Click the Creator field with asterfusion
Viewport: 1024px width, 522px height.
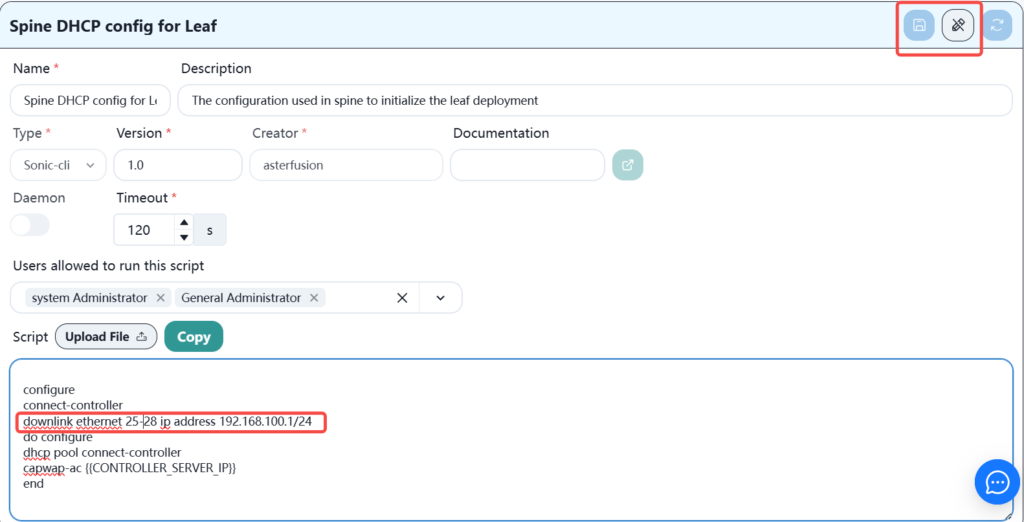click(345, 165)
